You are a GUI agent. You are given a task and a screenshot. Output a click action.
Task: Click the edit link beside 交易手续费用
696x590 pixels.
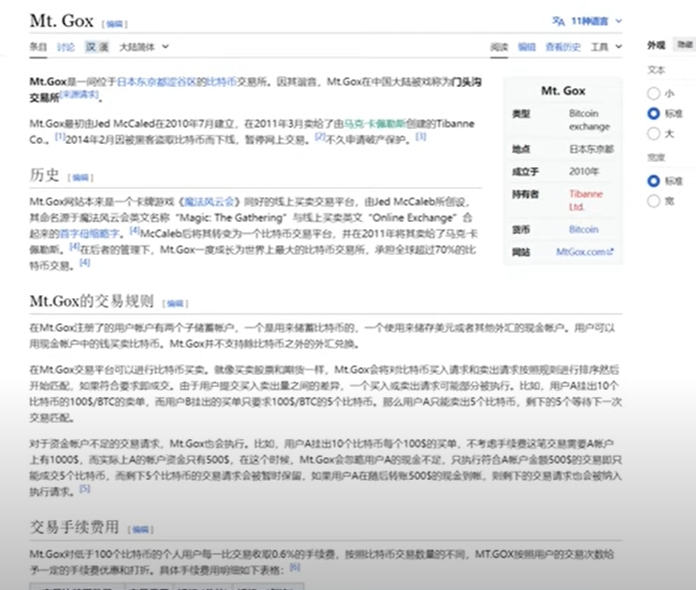(x=140, y=530)
